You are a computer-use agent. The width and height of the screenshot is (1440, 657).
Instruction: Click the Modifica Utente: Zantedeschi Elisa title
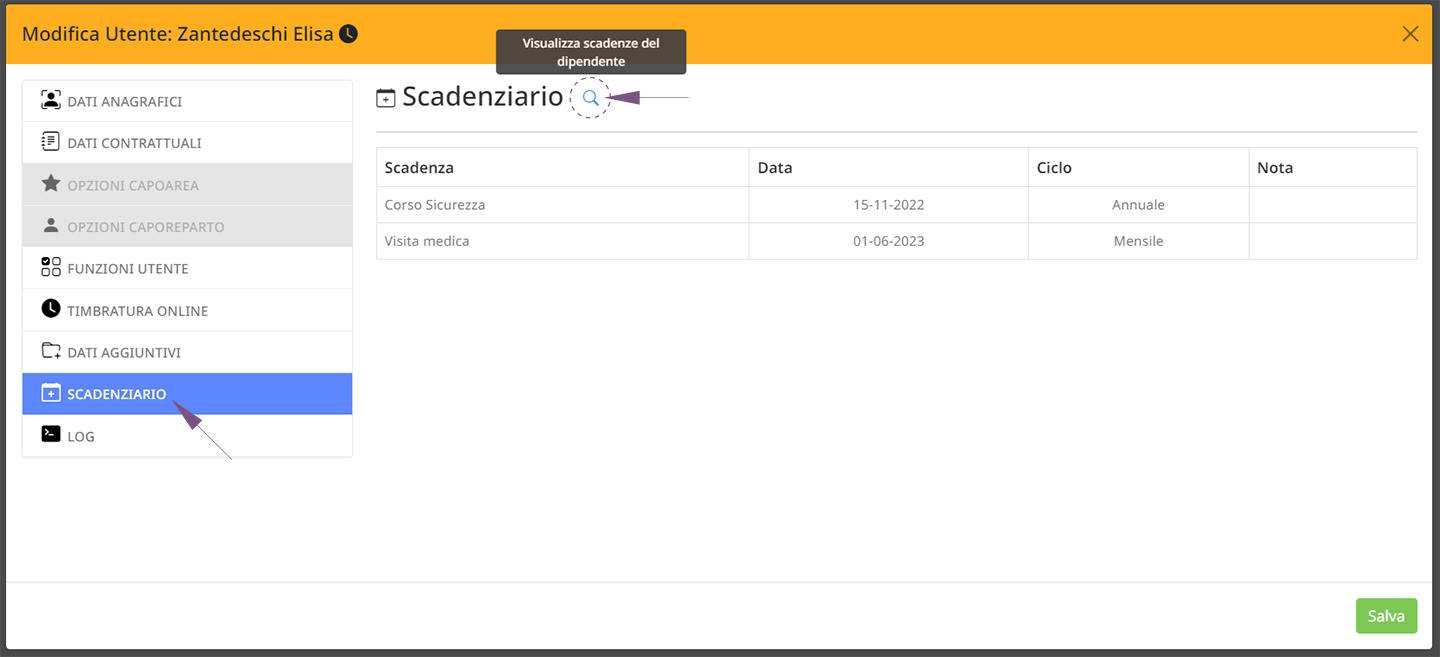click(178, 34)
